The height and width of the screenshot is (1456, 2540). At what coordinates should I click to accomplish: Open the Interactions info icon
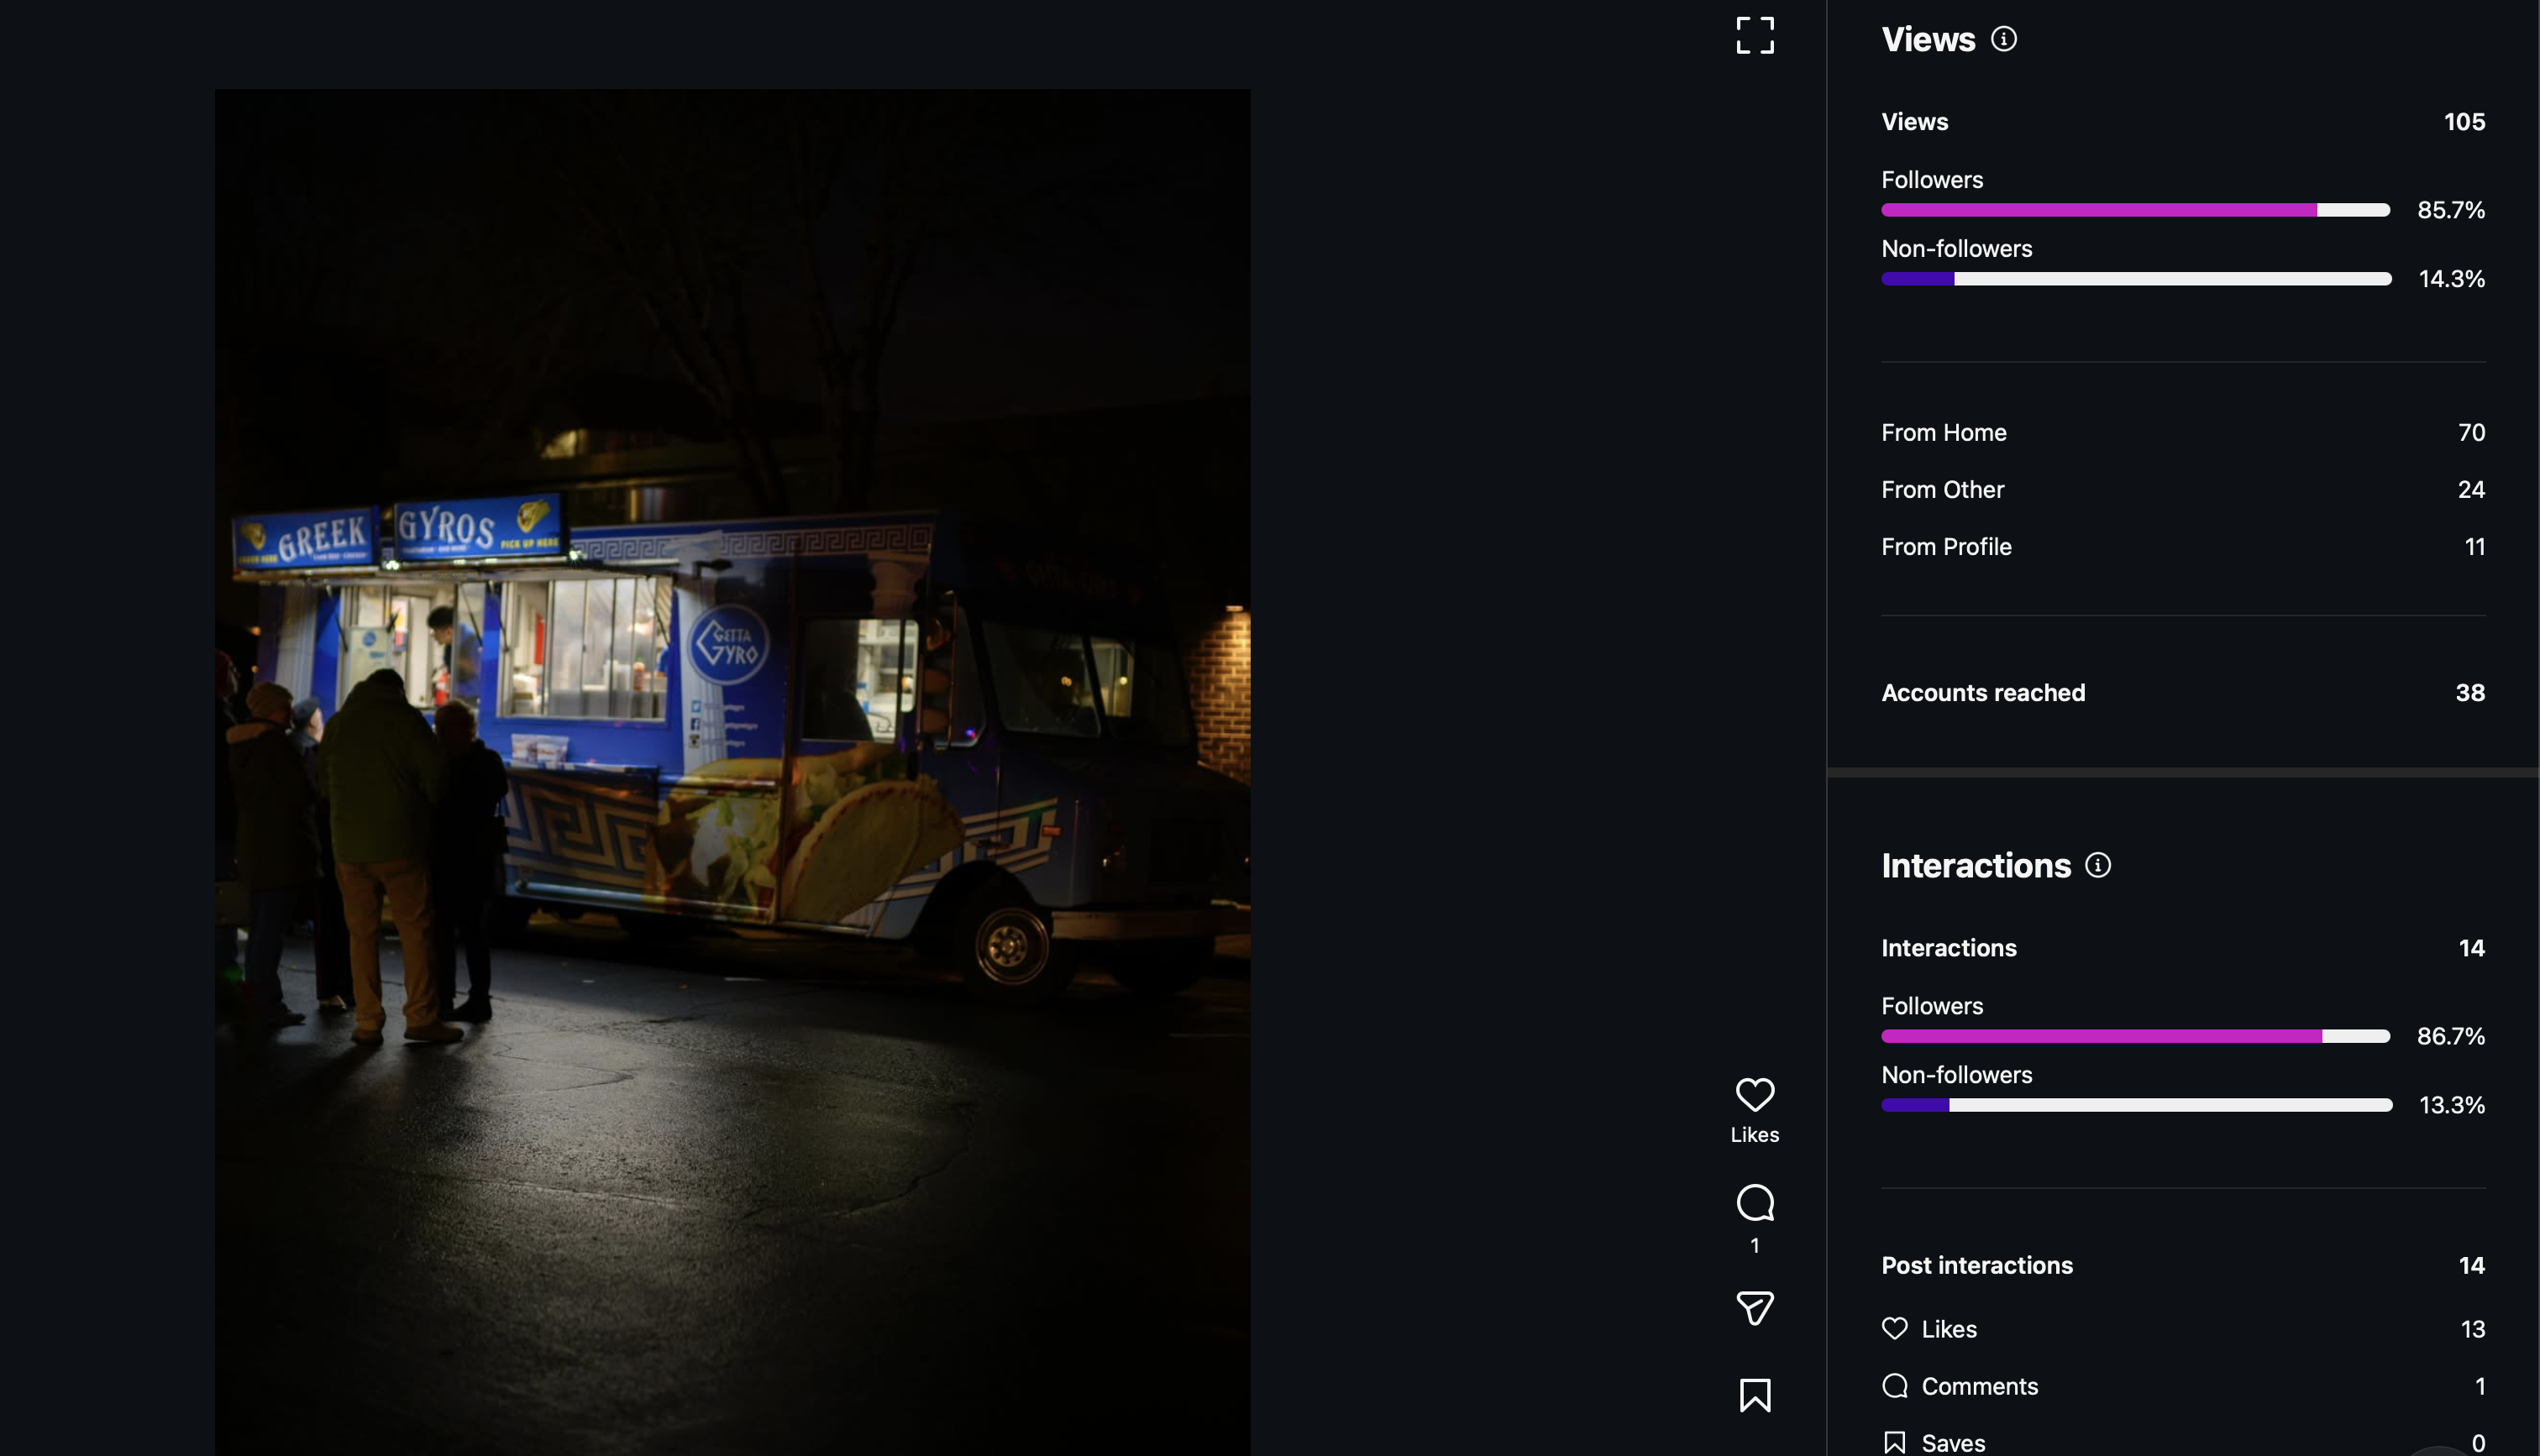coord(2097,865)
